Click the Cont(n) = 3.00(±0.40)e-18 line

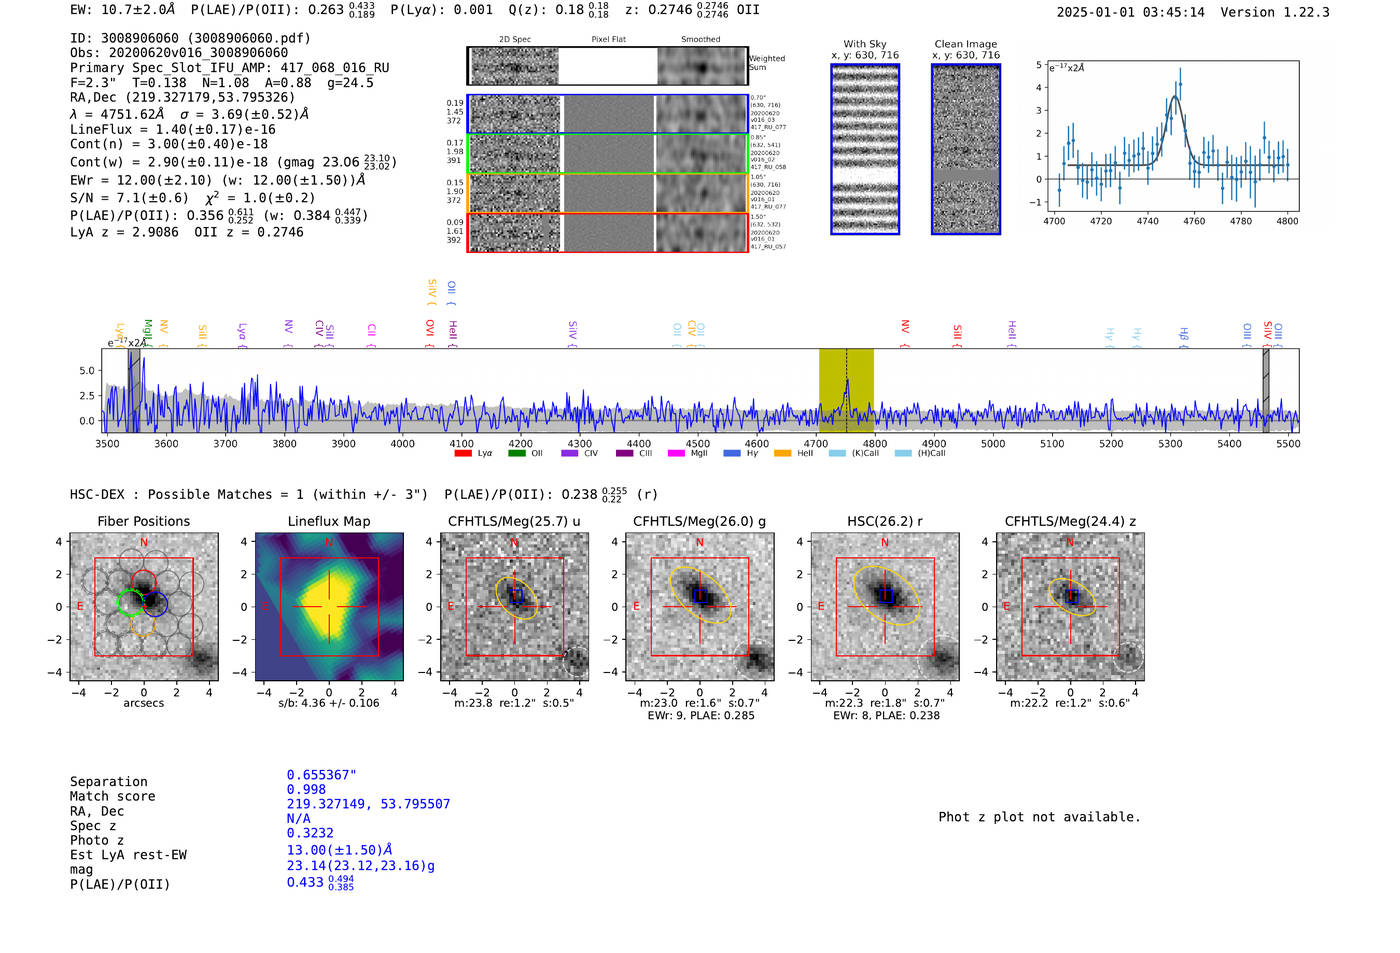pos(169,144)
